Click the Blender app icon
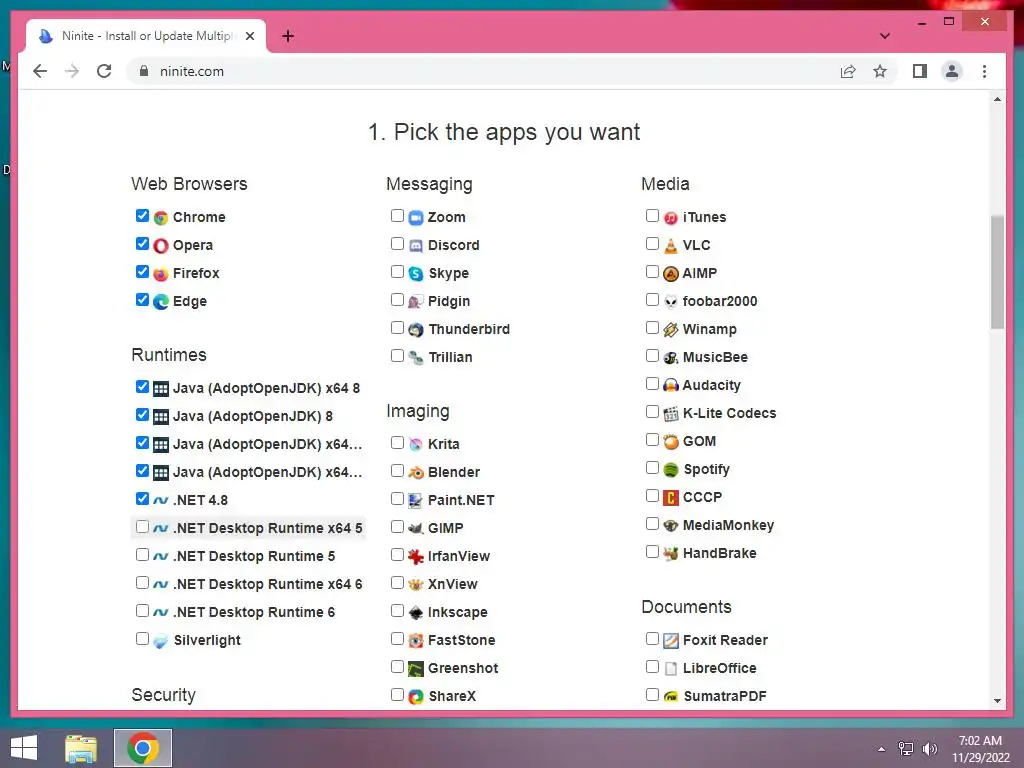The image size is (1024, 768). [x=416, y=472]
